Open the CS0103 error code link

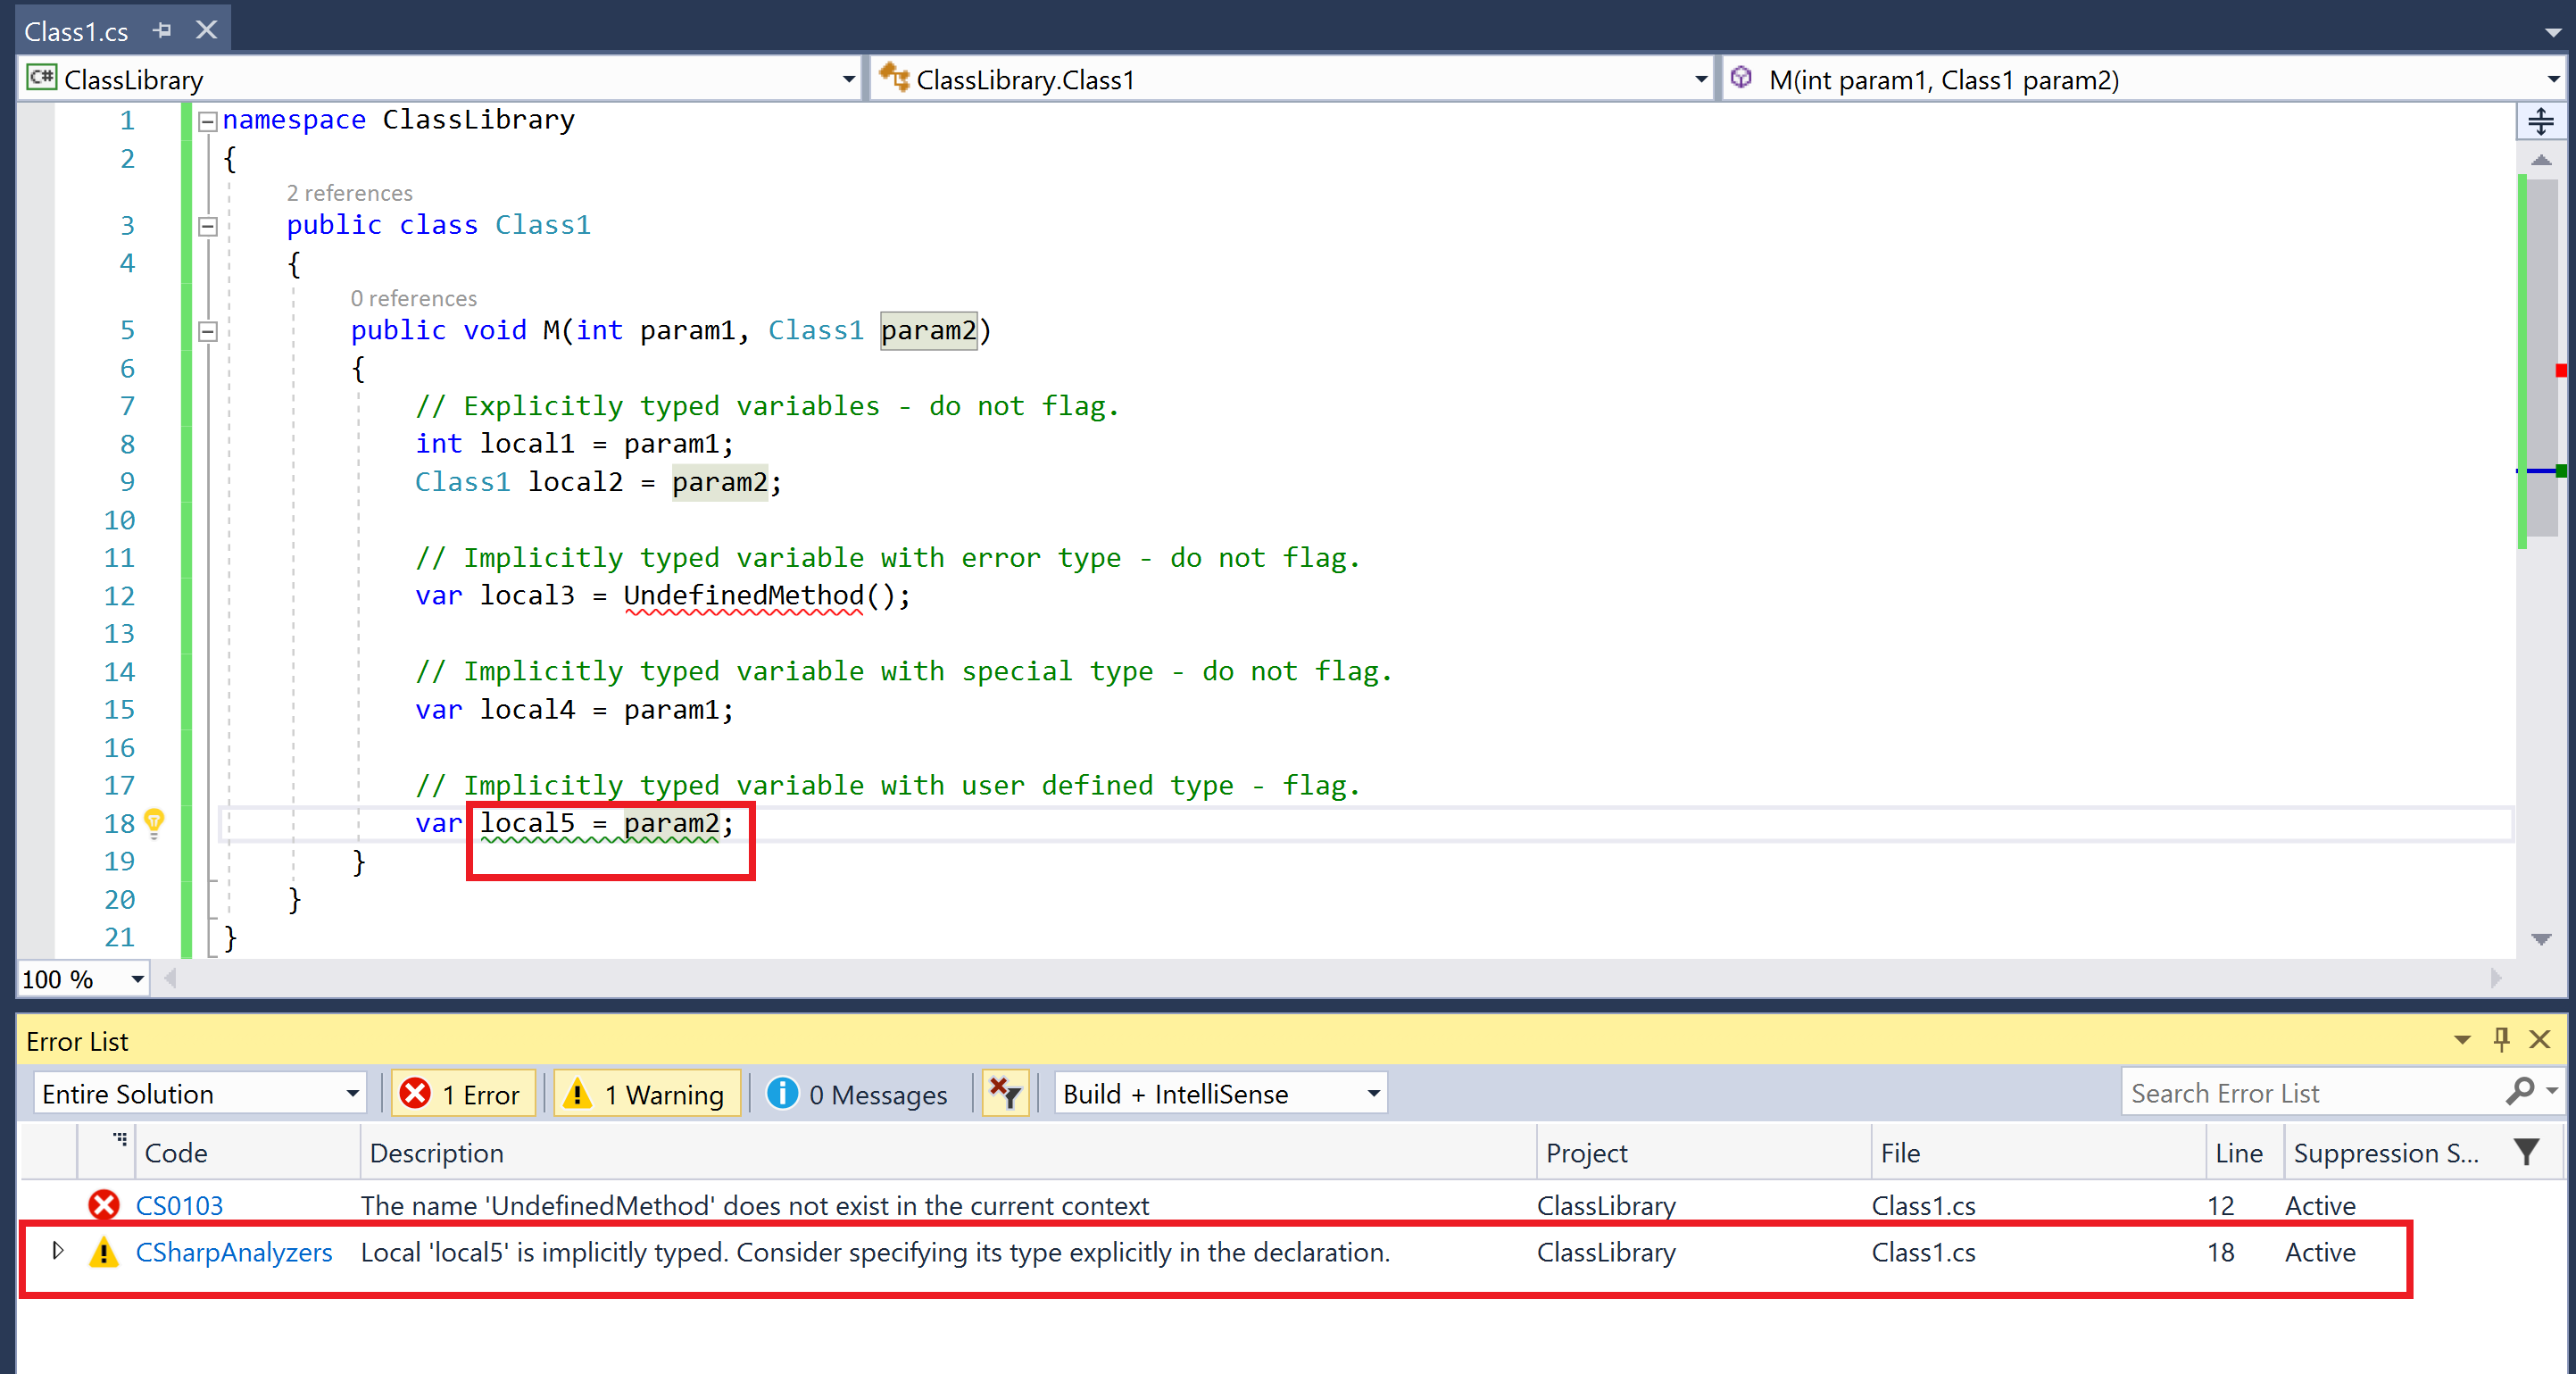pos(179,1205)
